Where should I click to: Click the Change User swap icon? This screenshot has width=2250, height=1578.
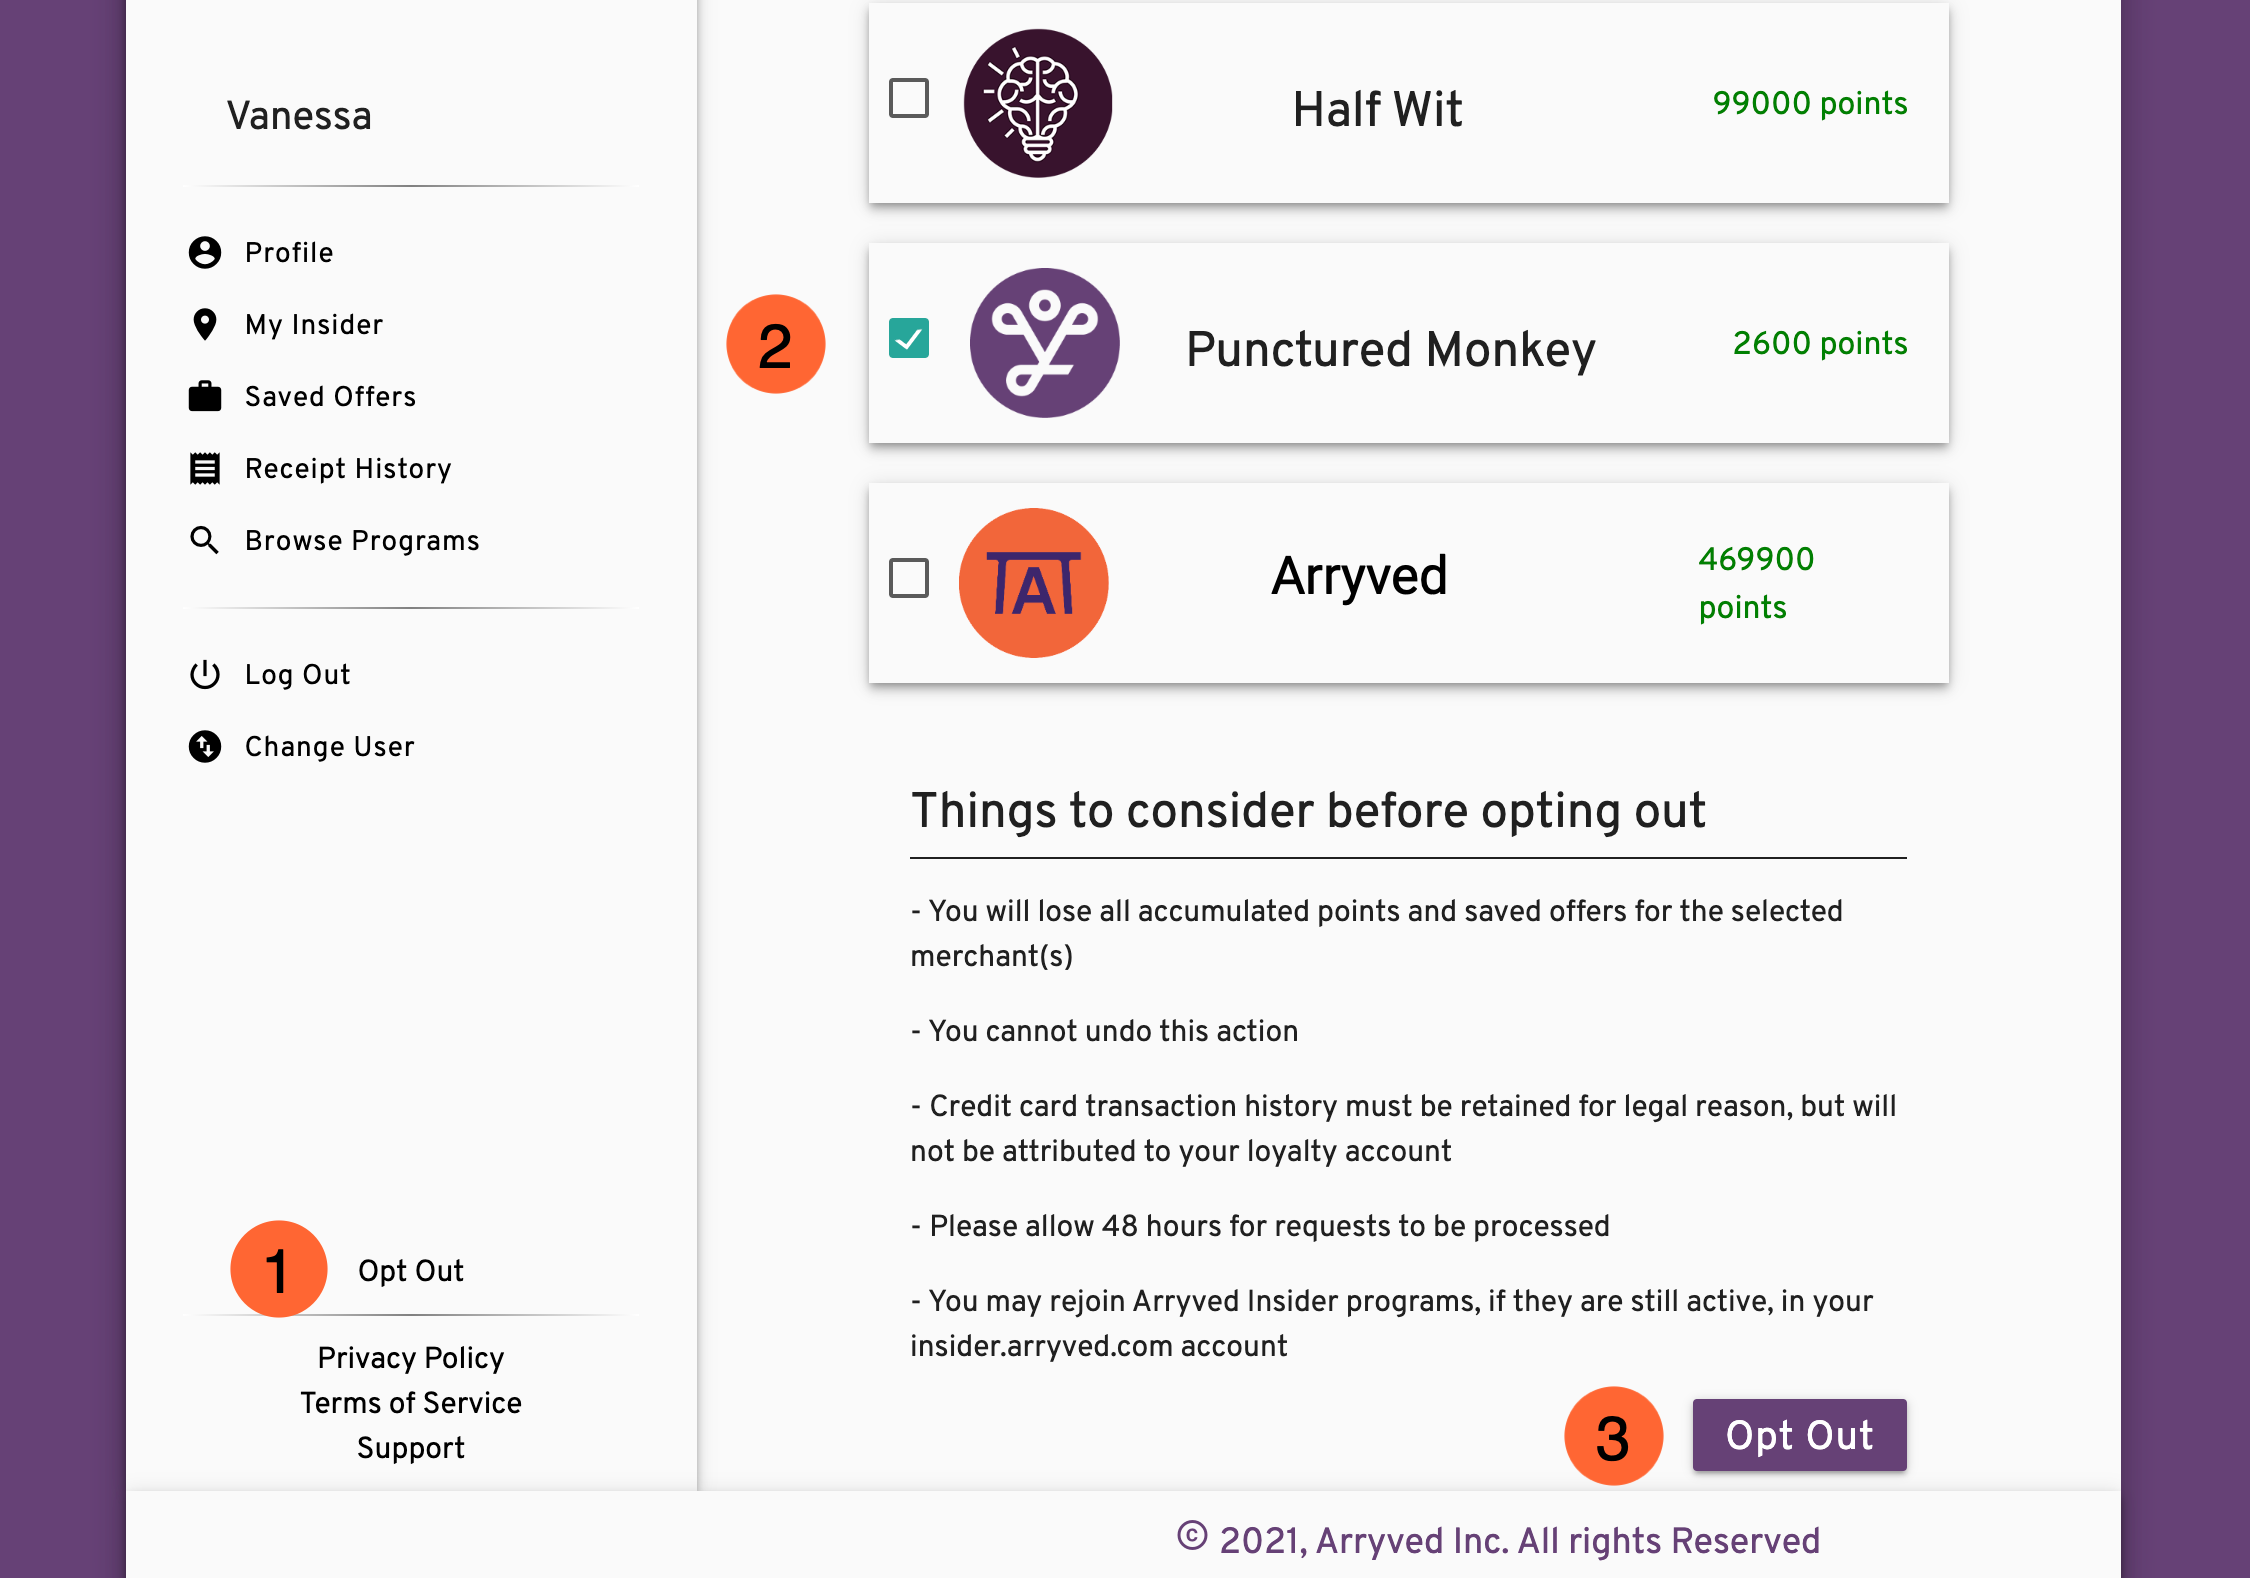click(205, 746)
